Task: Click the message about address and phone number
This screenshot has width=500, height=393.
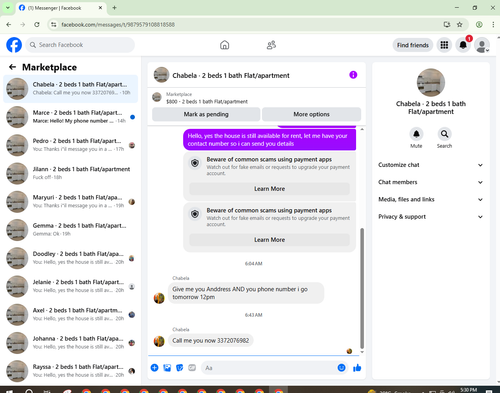Action: point(246,293)
